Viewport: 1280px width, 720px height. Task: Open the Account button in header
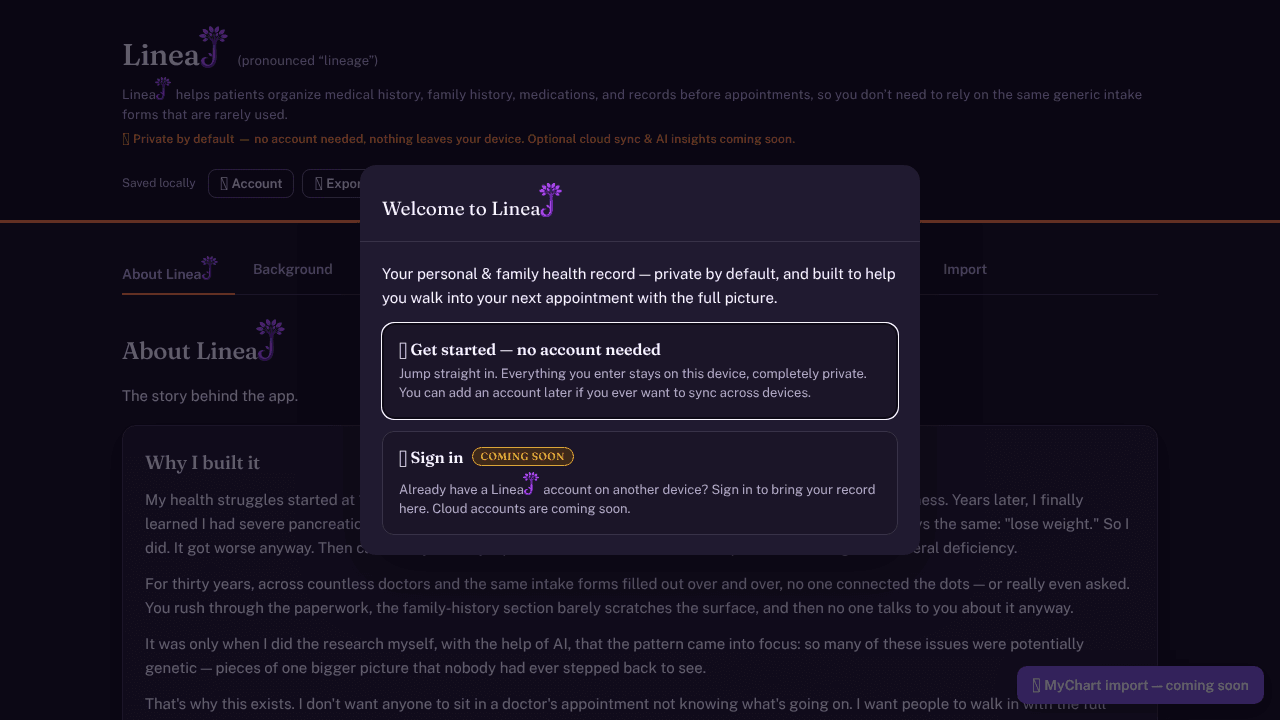pos(251,184)
